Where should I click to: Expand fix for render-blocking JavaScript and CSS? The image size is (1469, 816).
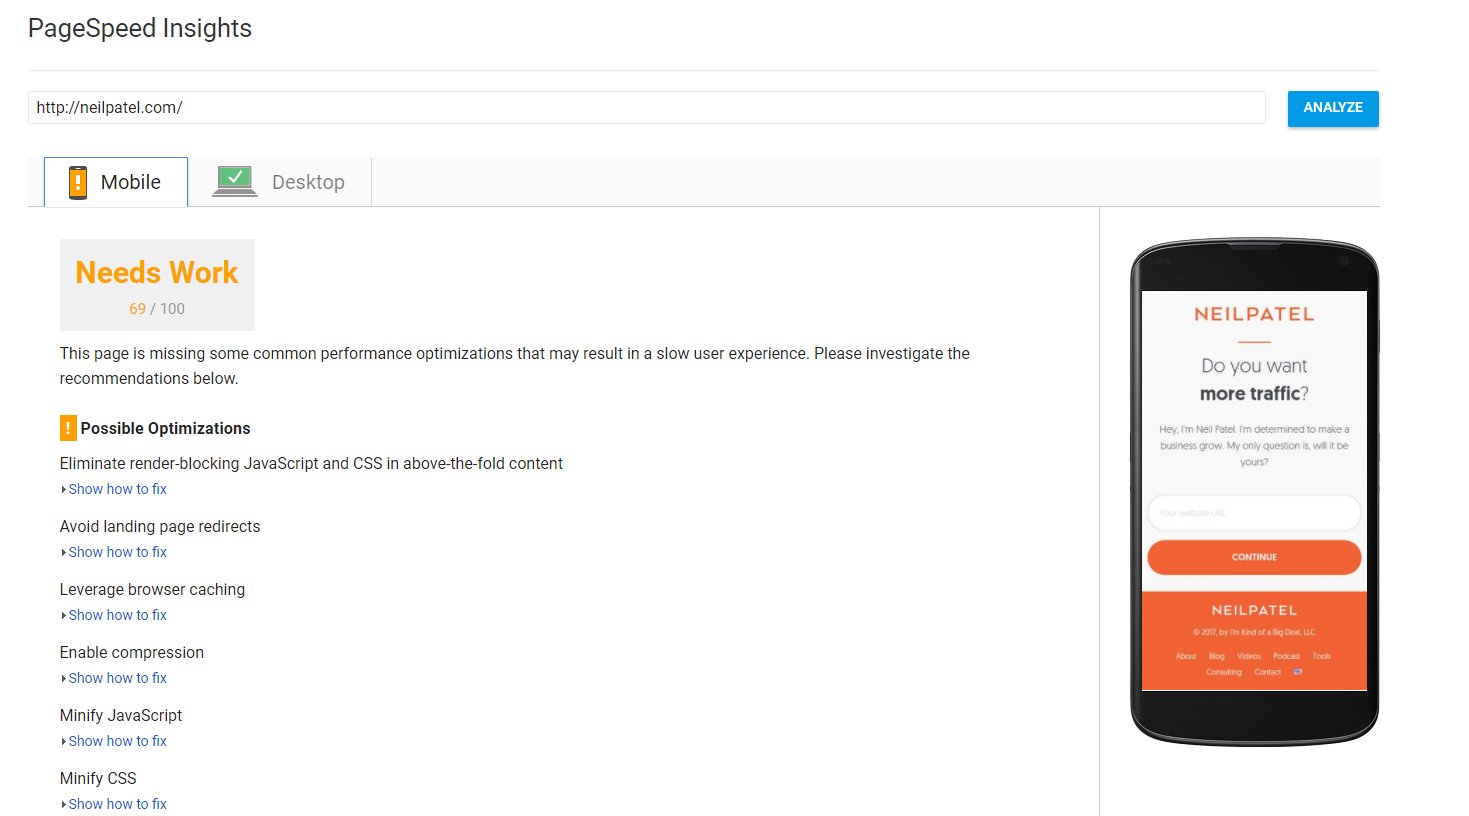[x=117, y=489]
